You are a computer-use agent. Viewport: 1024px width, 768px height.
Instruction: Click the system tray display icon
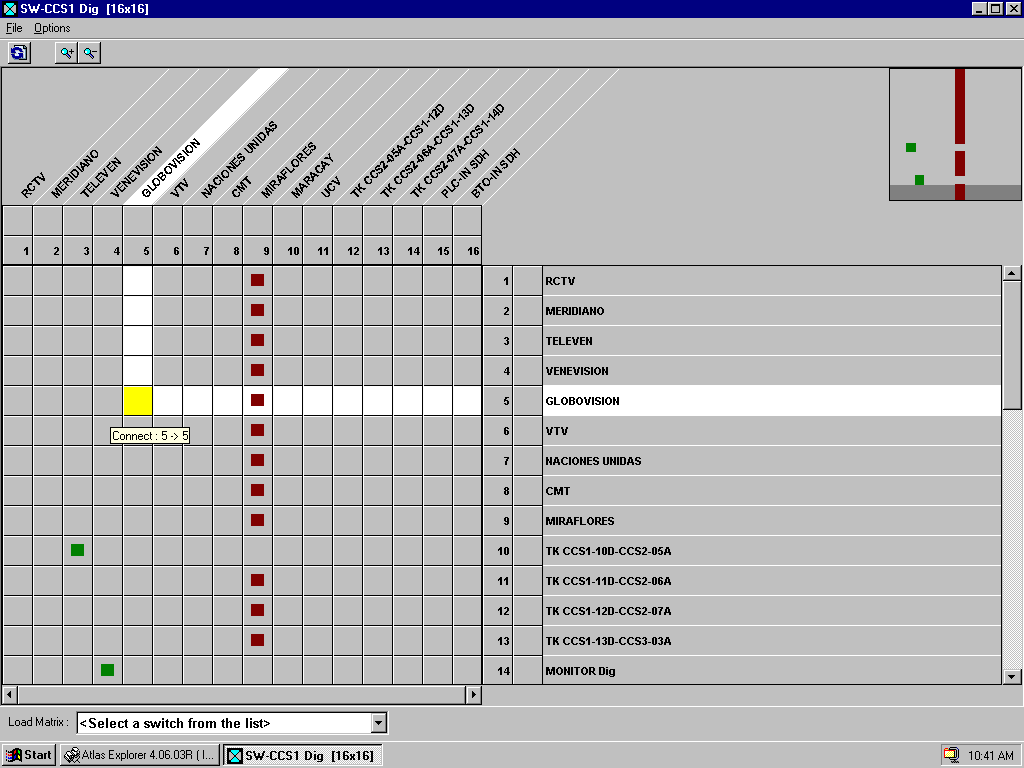pos(950,755)
